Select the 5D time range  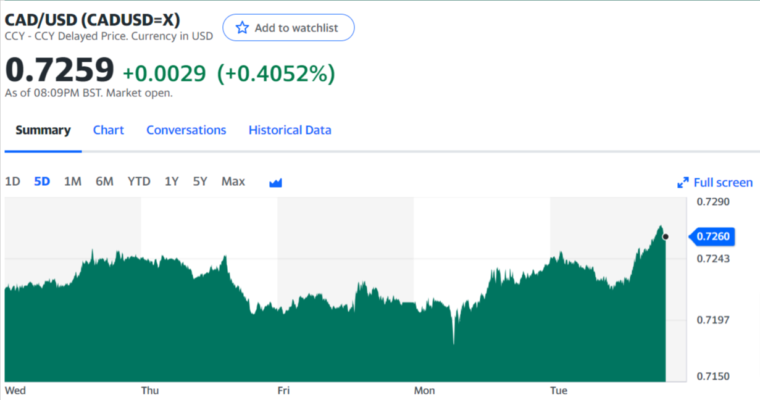point(42,182)
